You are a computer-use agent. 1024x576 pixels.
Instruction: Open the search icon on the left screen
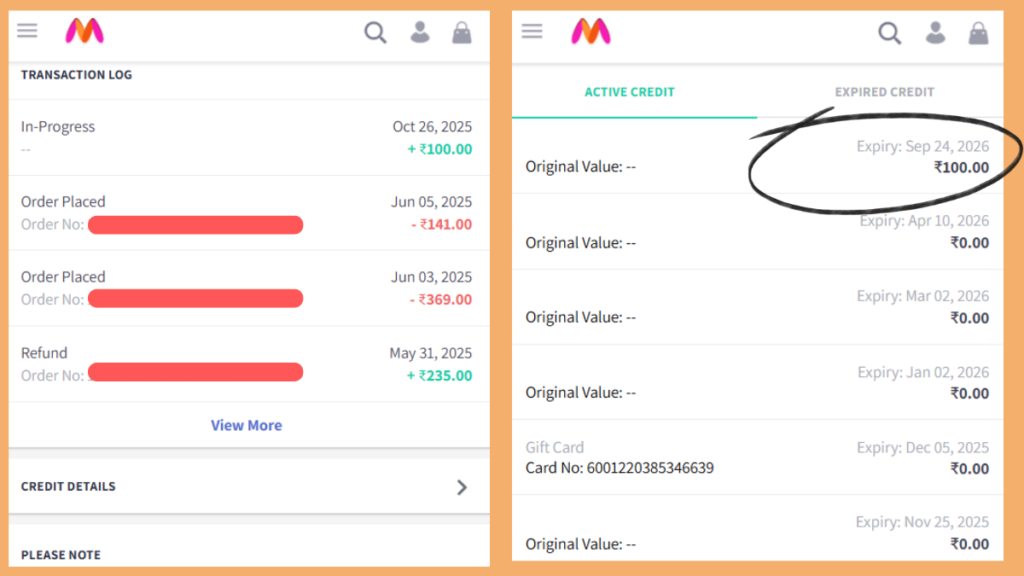pyautogui.click(x=375, y=32)
